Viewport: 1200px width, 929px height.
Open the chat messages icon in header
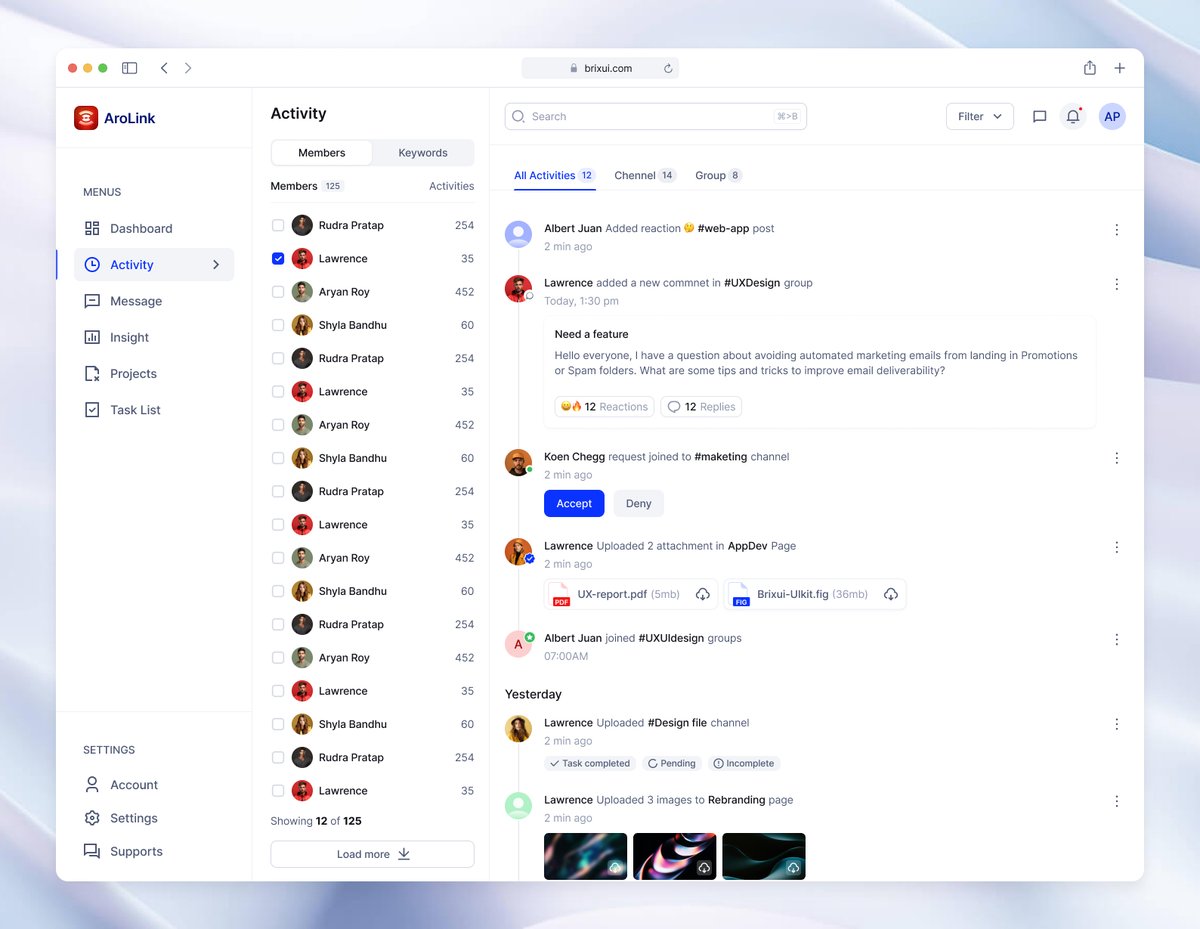(x=1039, y=117)
